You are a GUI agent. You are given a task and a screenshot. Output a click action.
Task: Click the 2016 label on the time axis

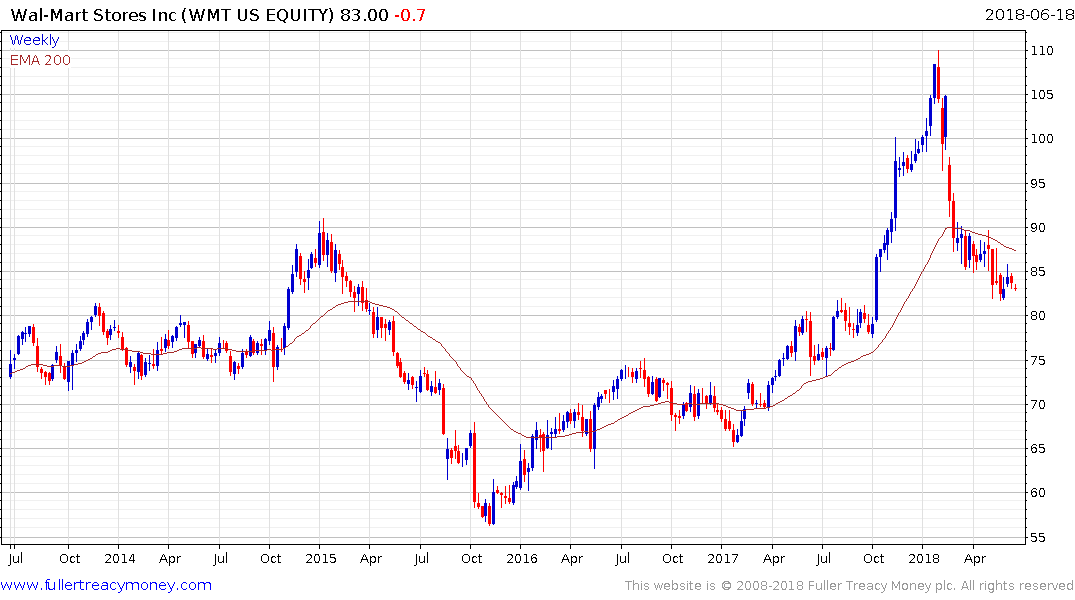click(522, 559)
